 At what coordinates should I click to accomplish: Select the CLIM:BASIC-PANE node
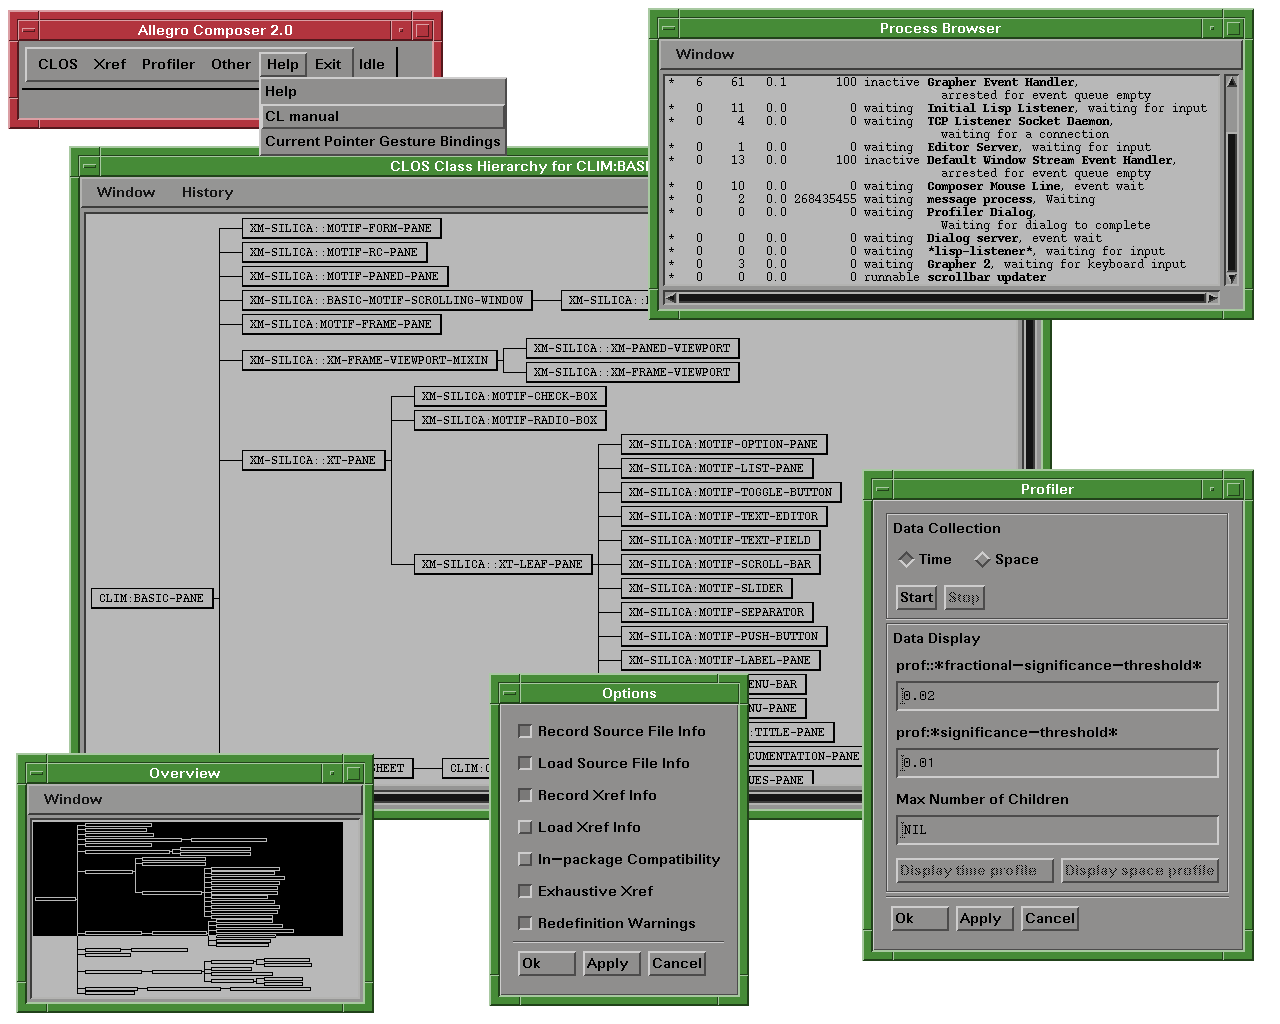tap(151, 598)
